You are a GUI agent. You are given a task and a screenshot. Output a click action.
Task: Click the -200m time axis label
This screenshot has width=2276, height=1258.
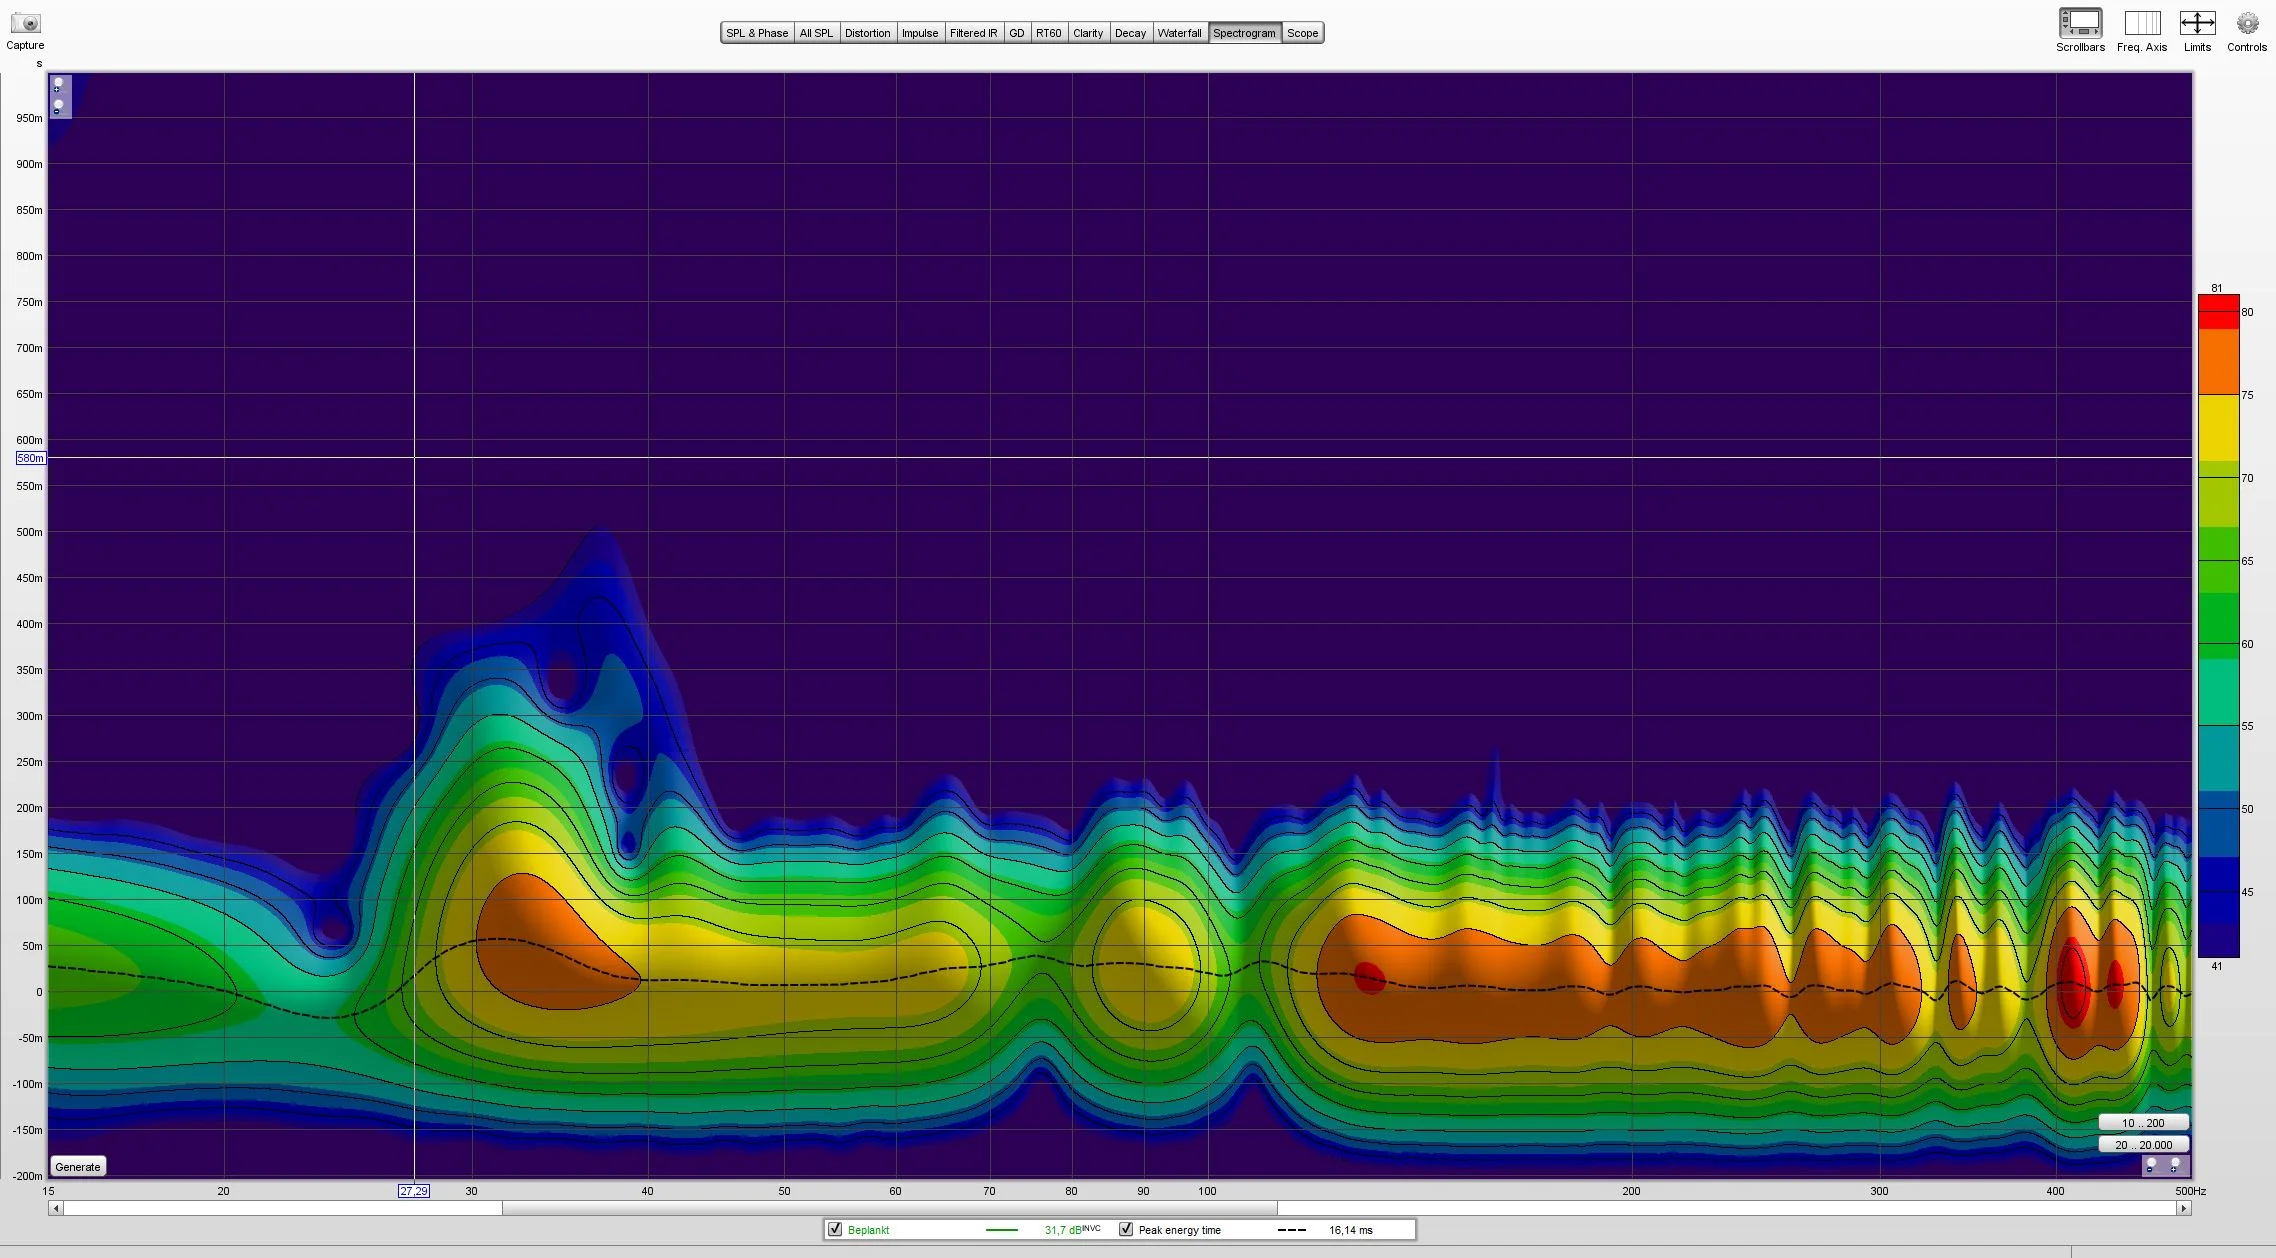coord(27,1176)
